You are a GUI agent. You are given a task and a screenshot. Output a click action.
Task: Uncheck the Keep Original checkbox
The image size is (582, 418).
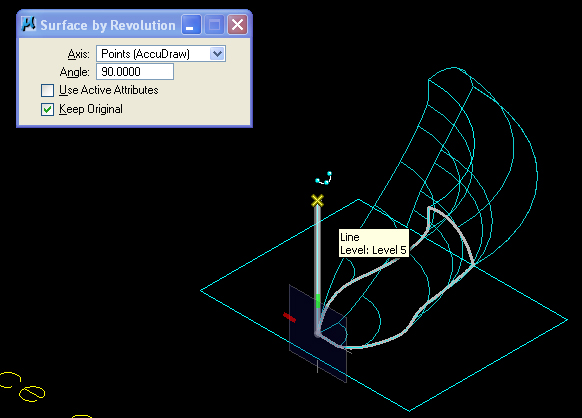(x=48, y=110)
